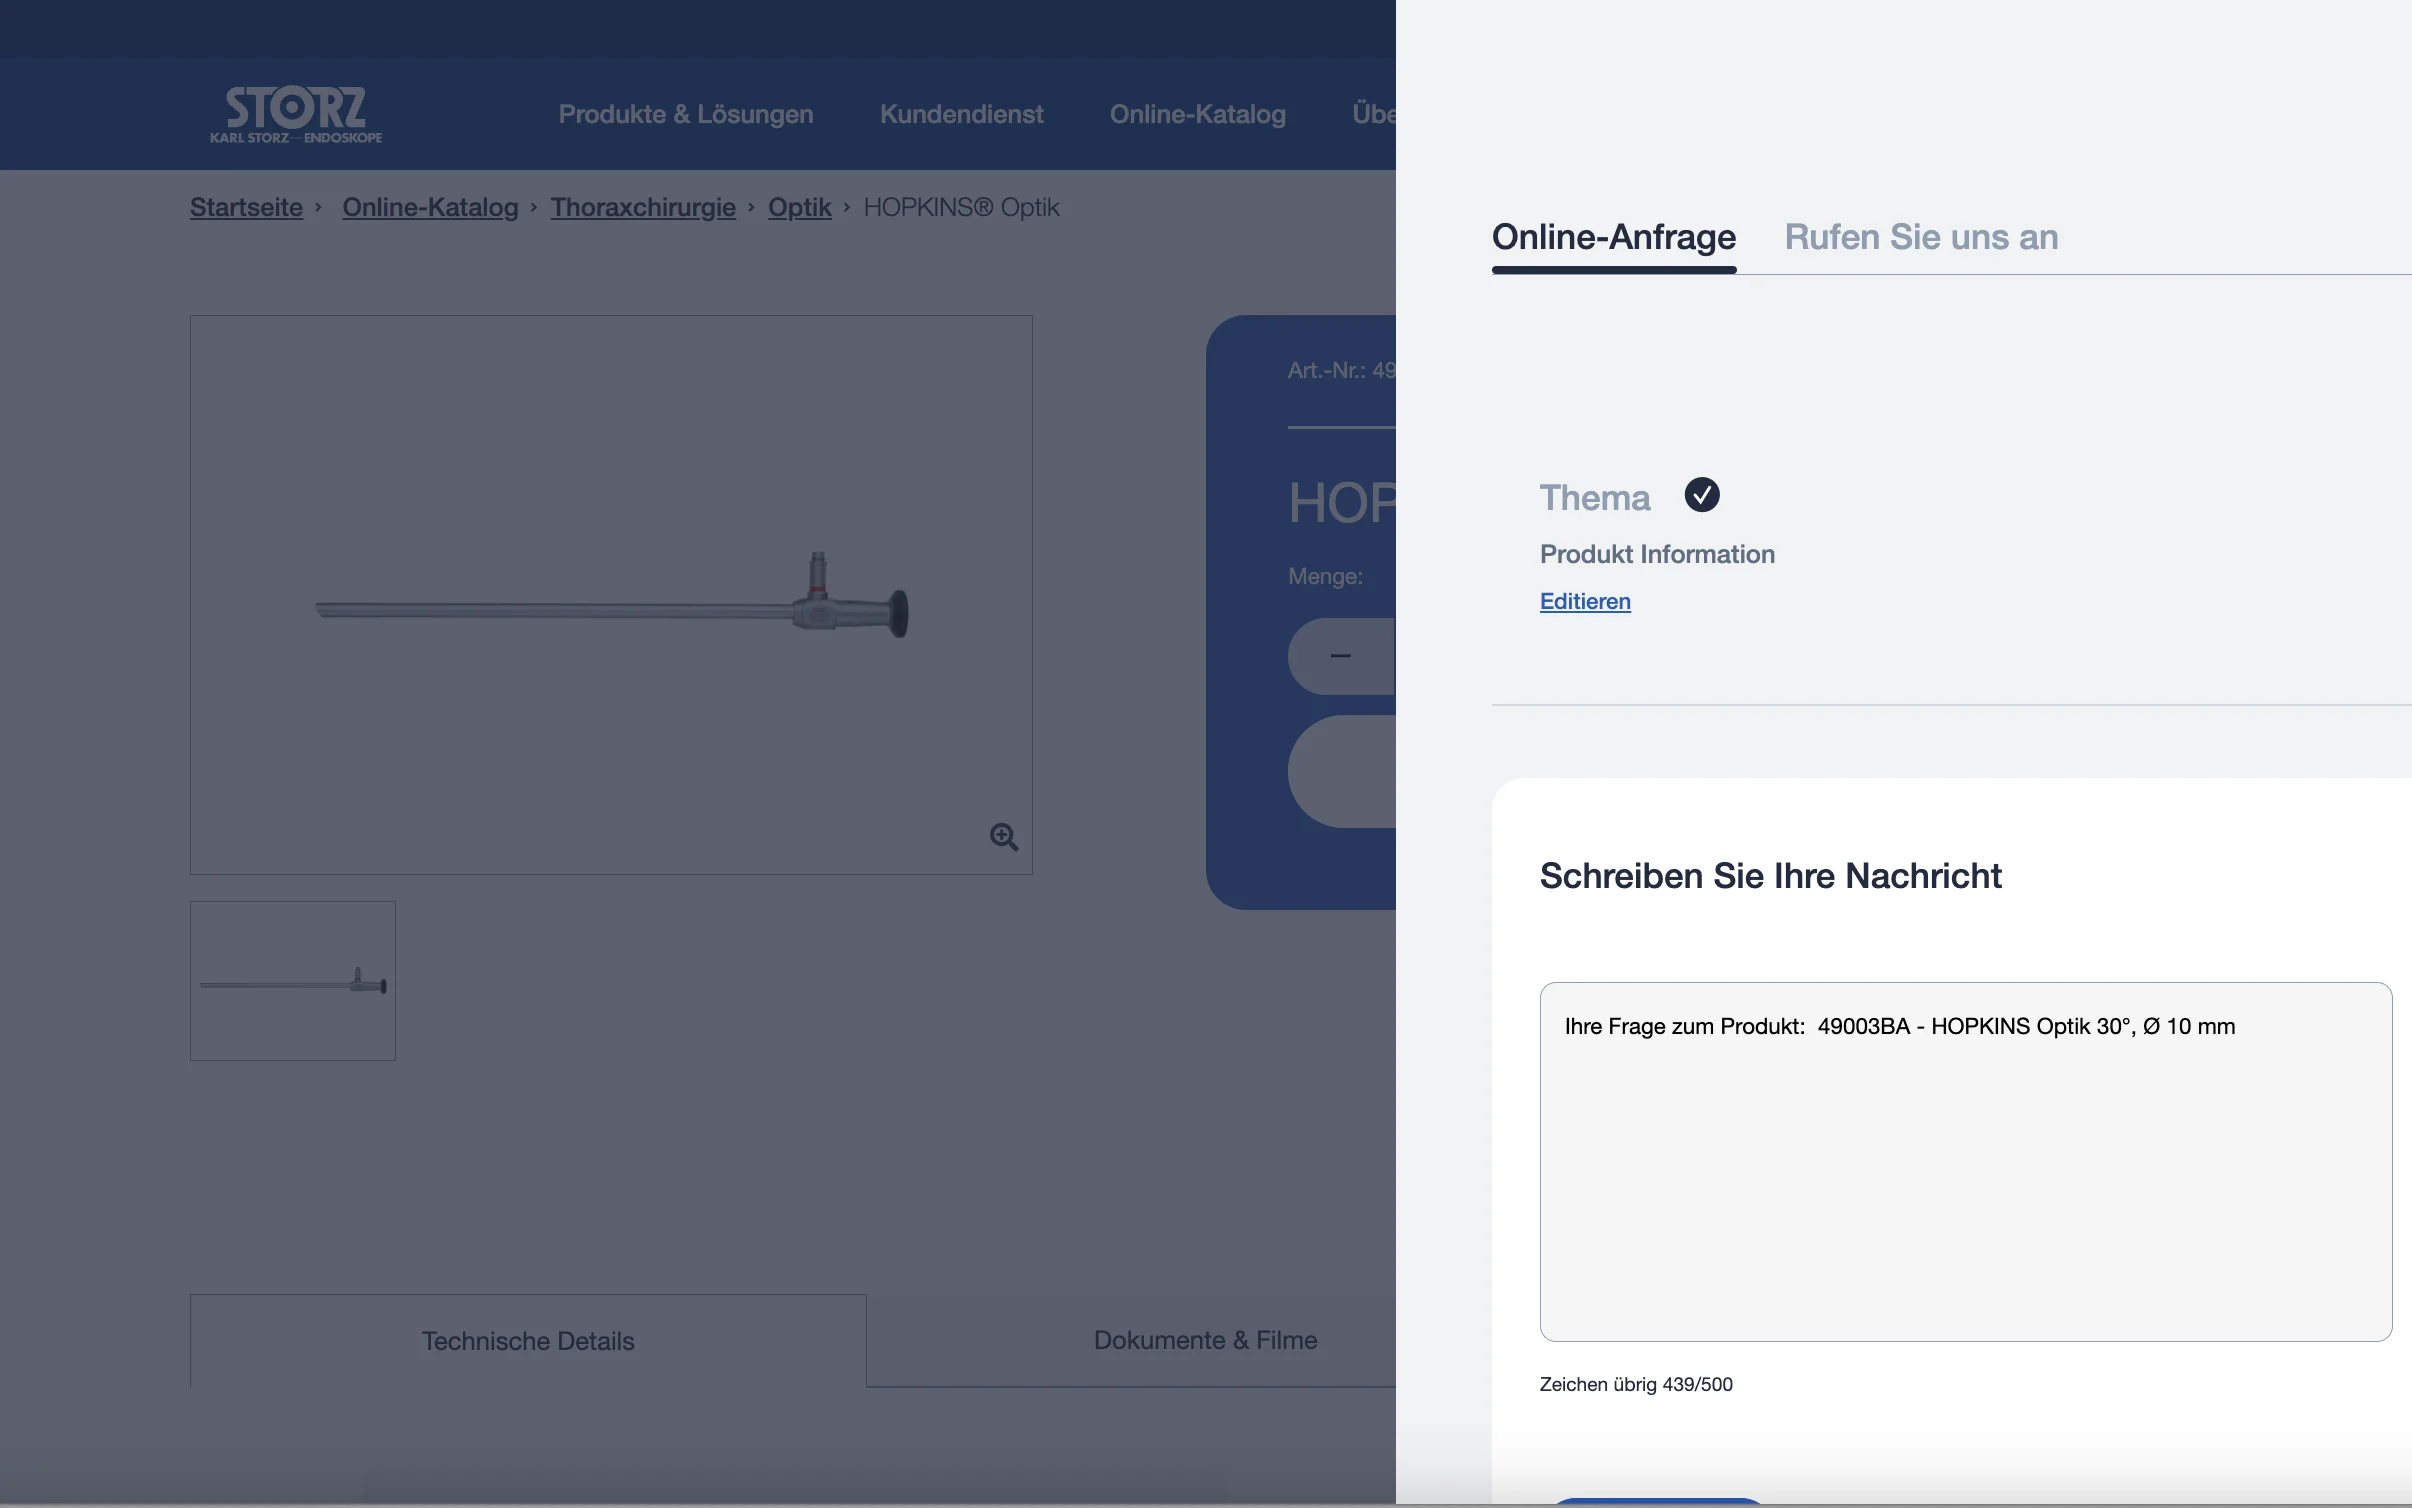This screenshot has width=2412, height=1508.
Task: Switch to Technische Details tab
Action: tap(528, 1341)
